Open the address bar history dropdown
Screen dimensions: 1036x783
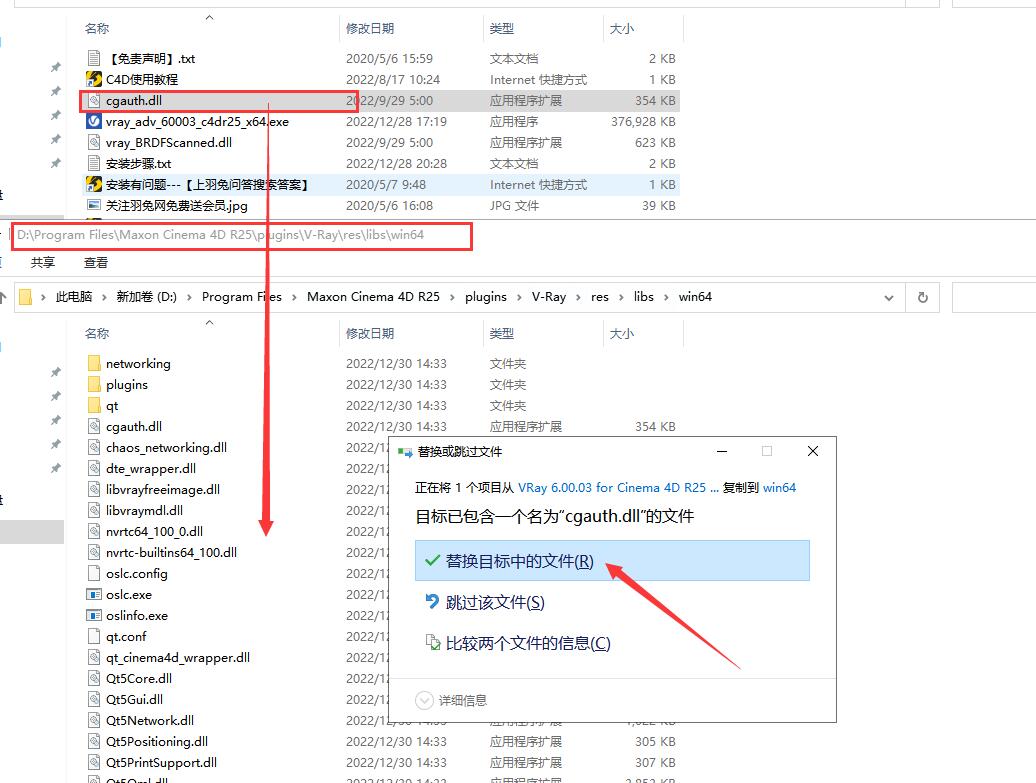pyautogui.click(x=889, y=298)
